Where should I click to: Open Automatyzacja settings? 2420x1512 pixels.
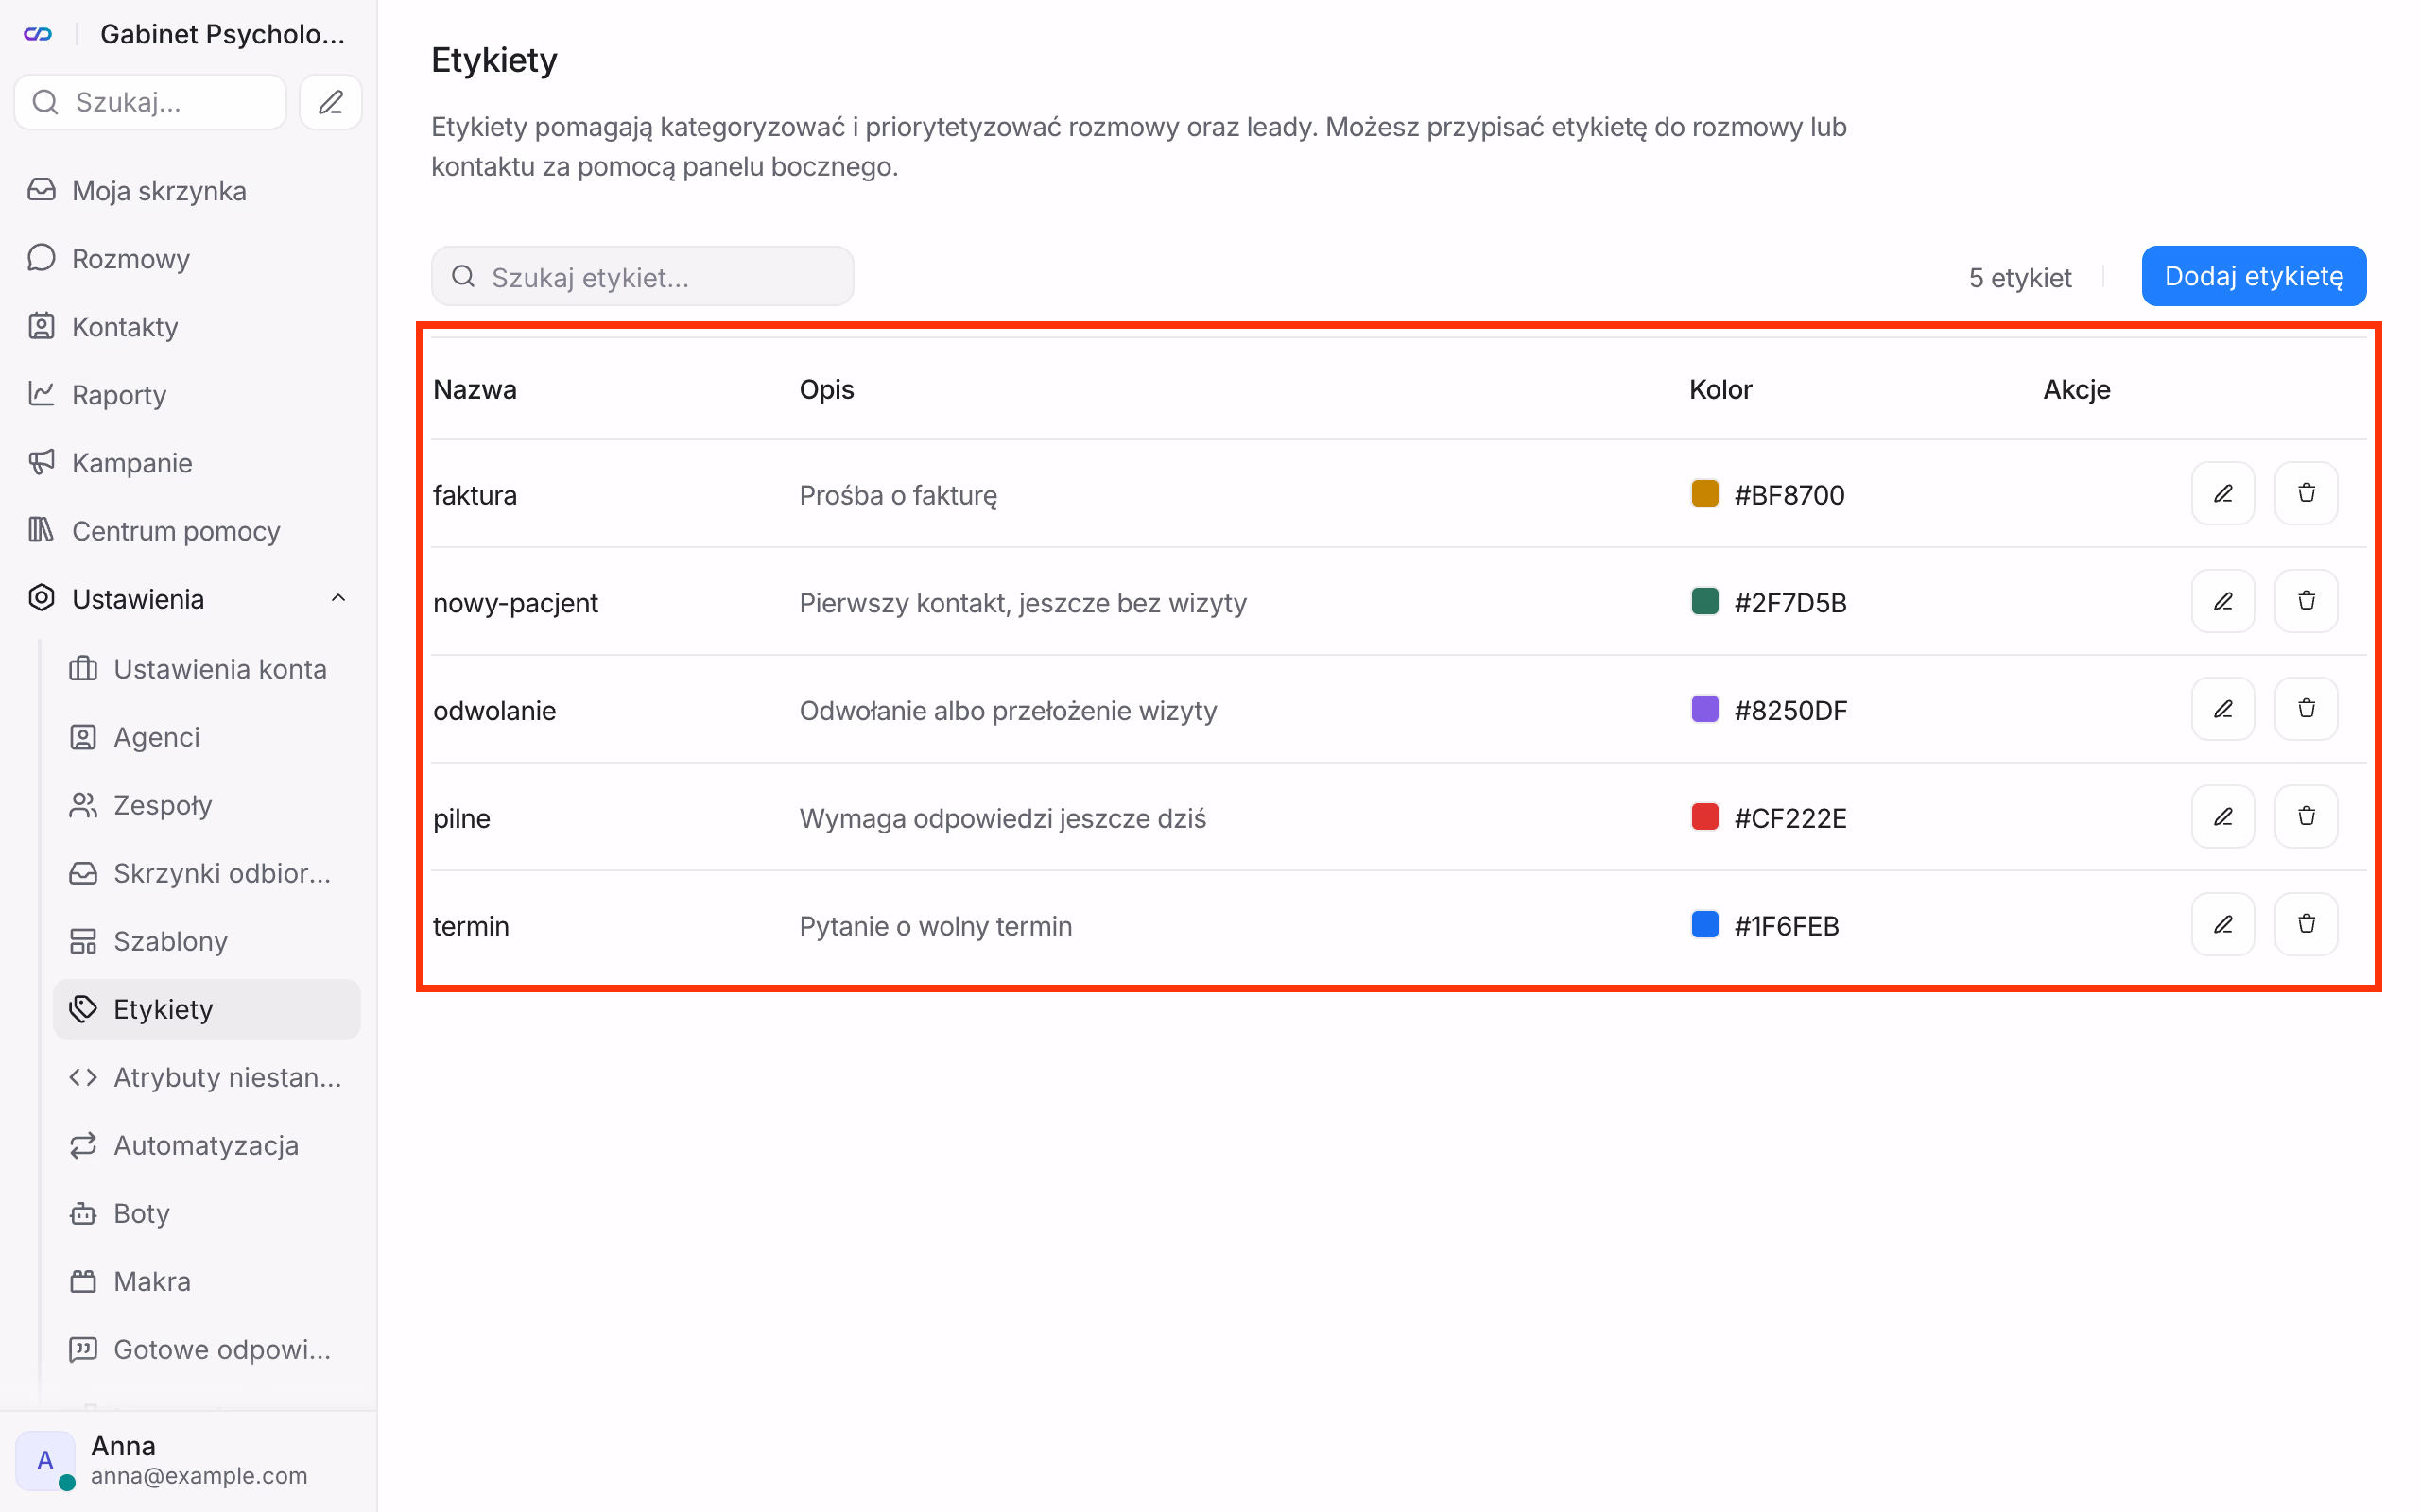(x=207, y=1145)
